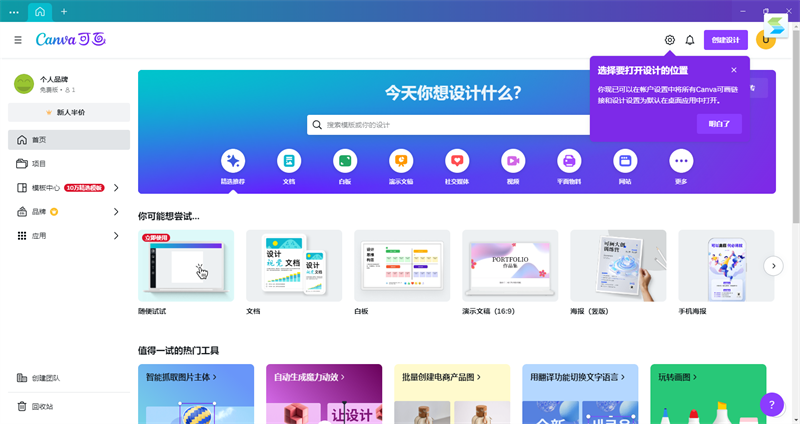Open the 手机海报 thumbnail
The height and width of the screenshot is (424, 800).
(726, 265)
